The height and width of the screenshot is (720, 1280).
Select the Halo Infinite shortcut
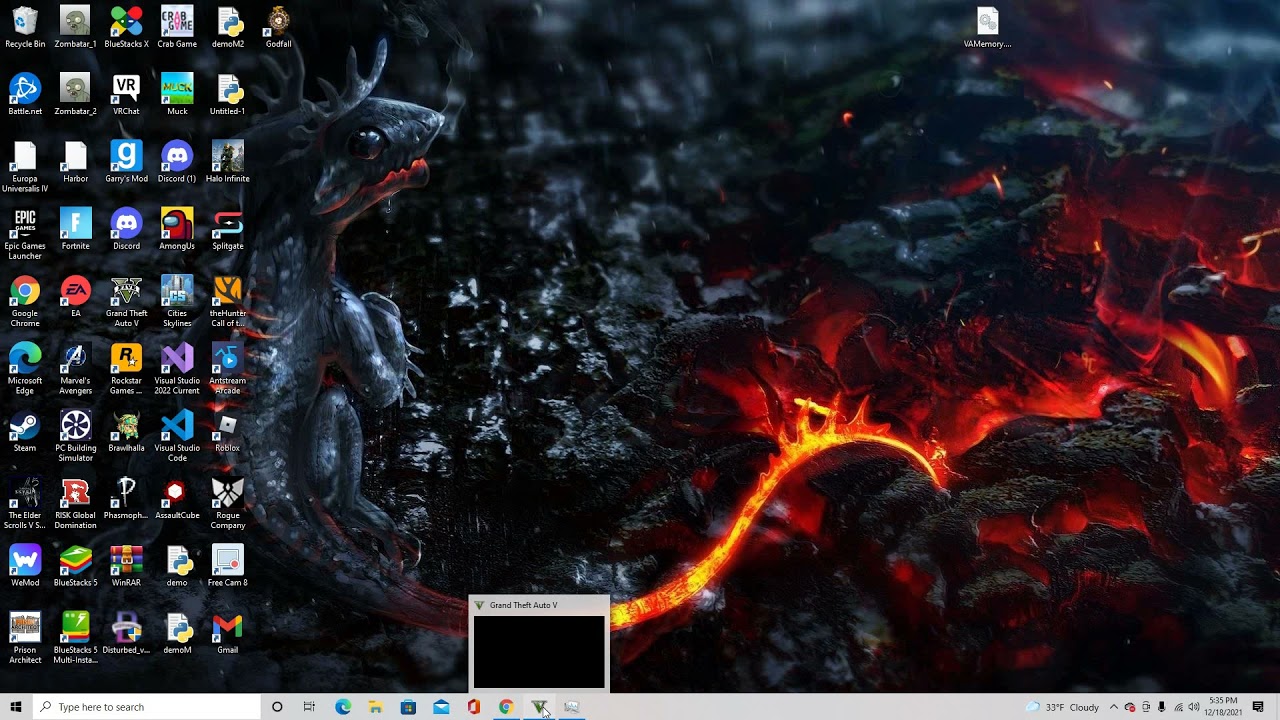[227, 162]
